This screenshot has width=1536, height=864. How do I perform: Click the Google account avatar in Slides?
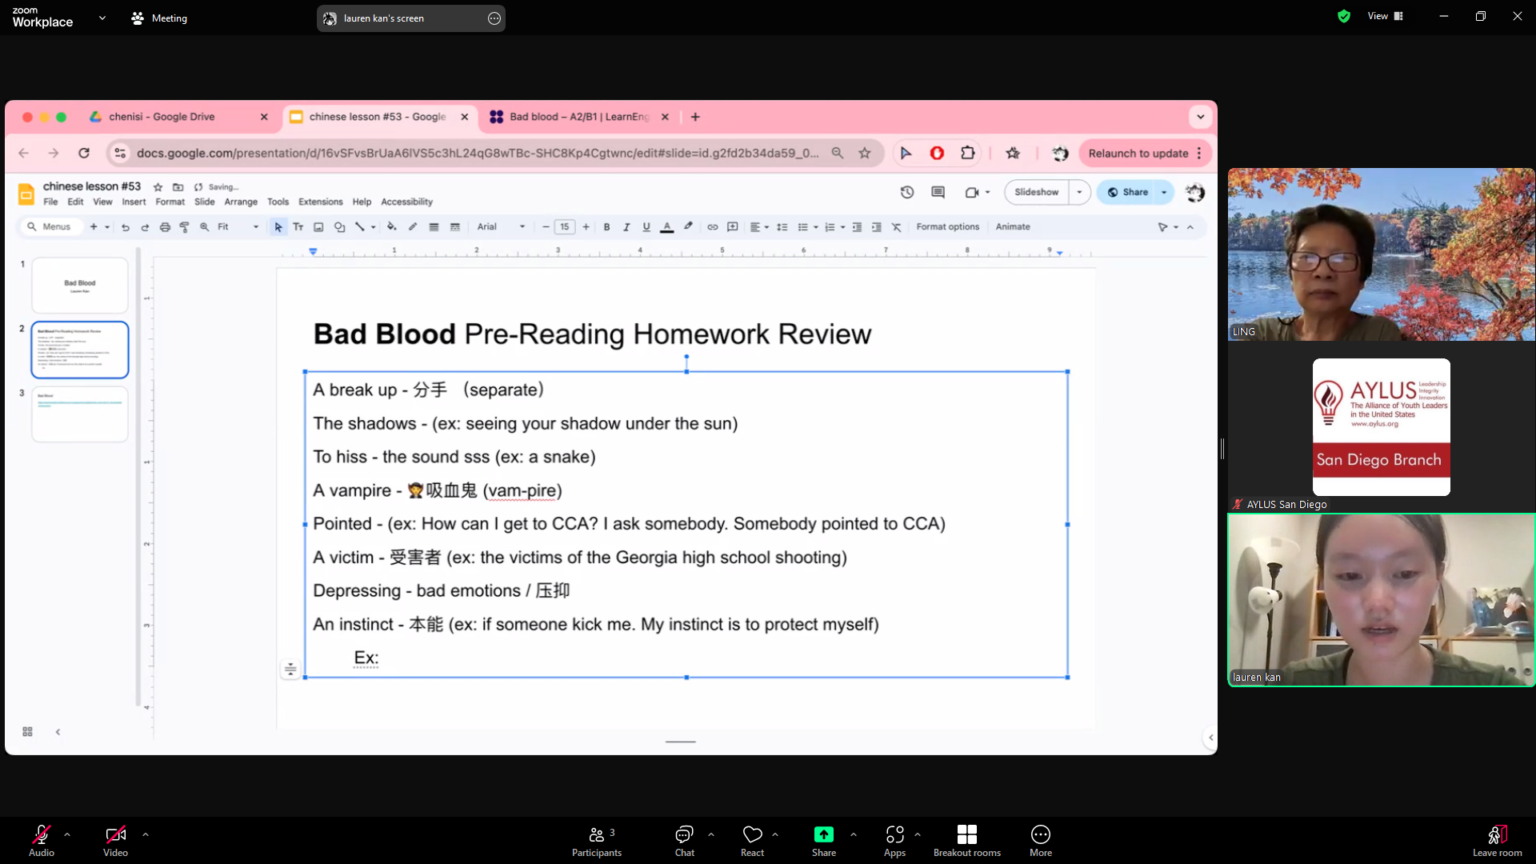[x=1195, y=192]
